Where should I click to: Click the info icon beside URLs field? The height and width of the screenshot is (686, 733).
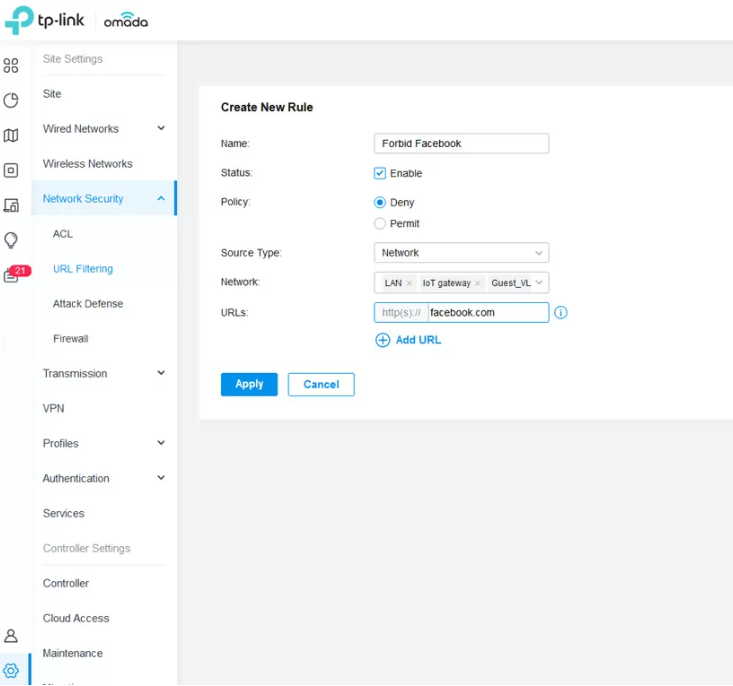[x=561, y=313]
